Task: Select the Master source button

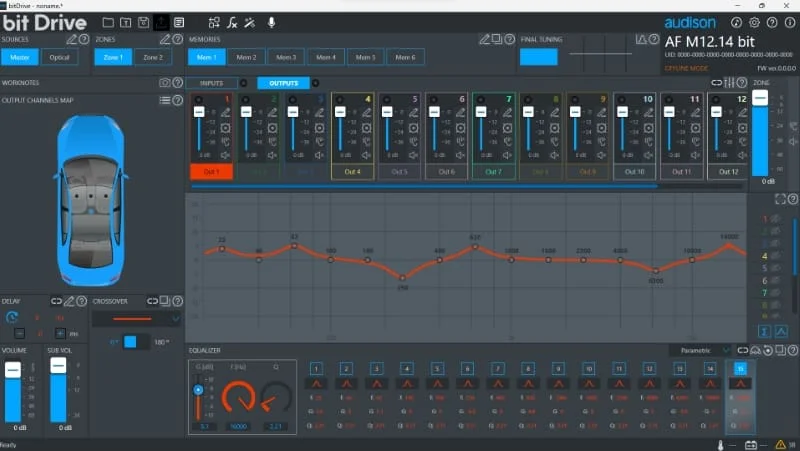Action: click(20, 57)
